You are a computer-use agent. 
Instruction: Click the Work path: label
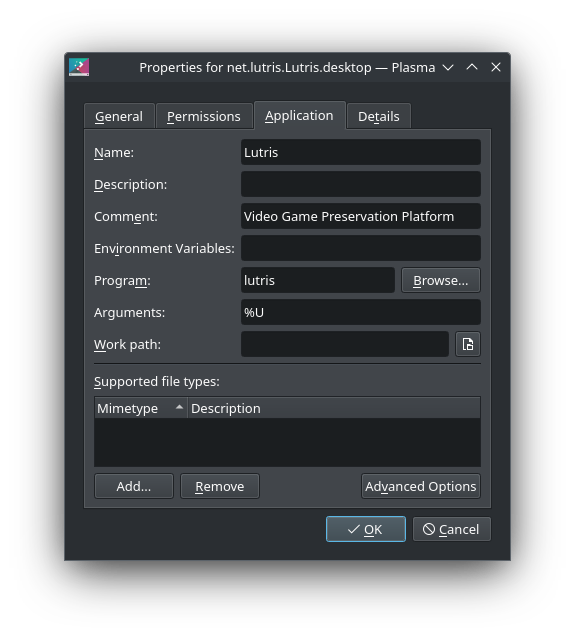click(127, 344)
